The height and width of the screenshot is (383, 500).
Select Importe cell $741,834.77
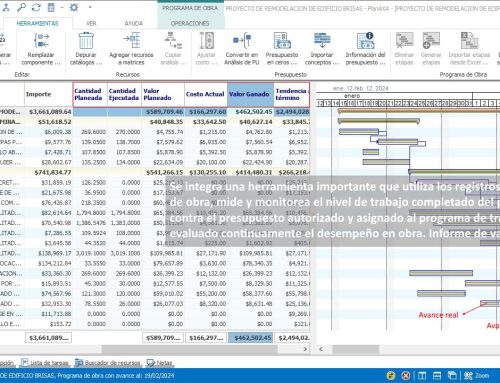point(49,172)
